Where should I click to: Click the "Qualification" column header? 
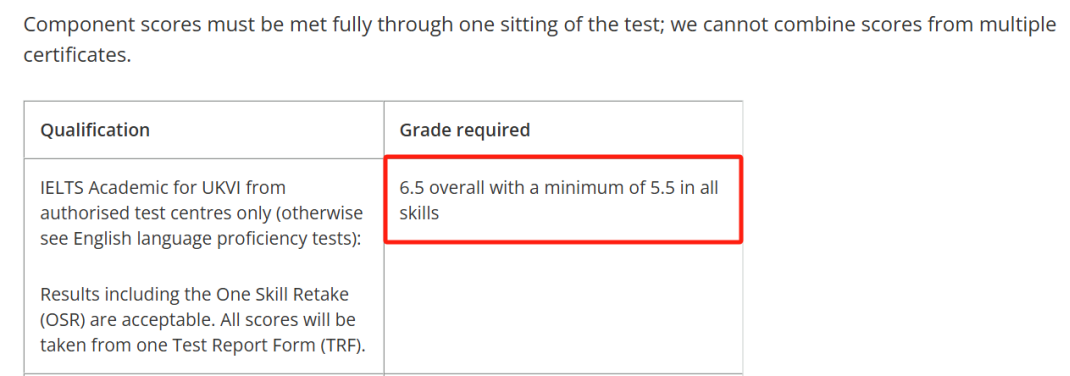coord(95,130)
